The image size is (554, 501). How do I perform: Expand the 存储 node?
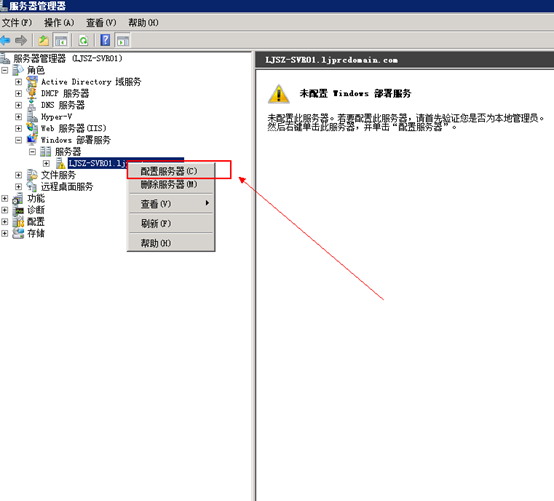tap(5, 234)
